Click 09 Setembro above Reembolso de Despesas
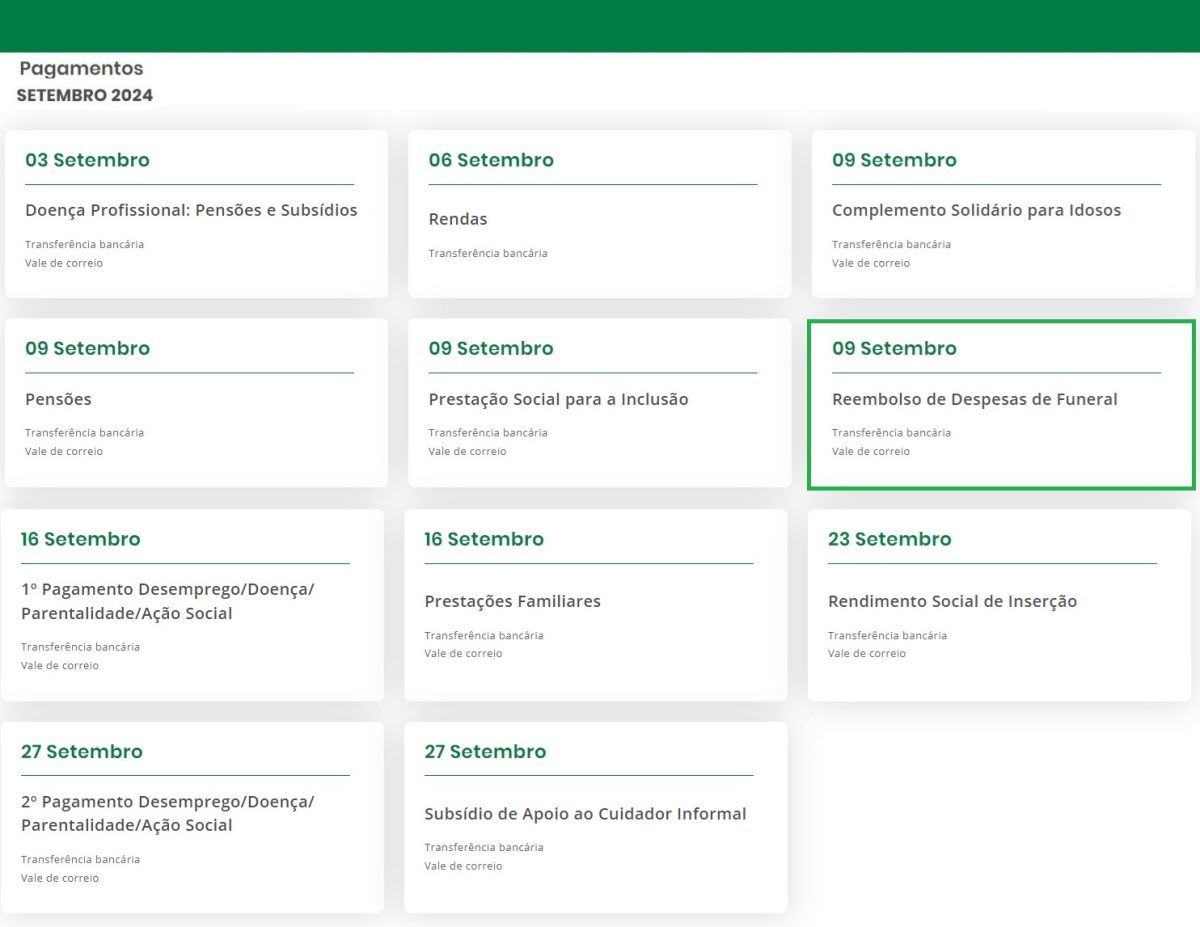 (x=894, y=348)
